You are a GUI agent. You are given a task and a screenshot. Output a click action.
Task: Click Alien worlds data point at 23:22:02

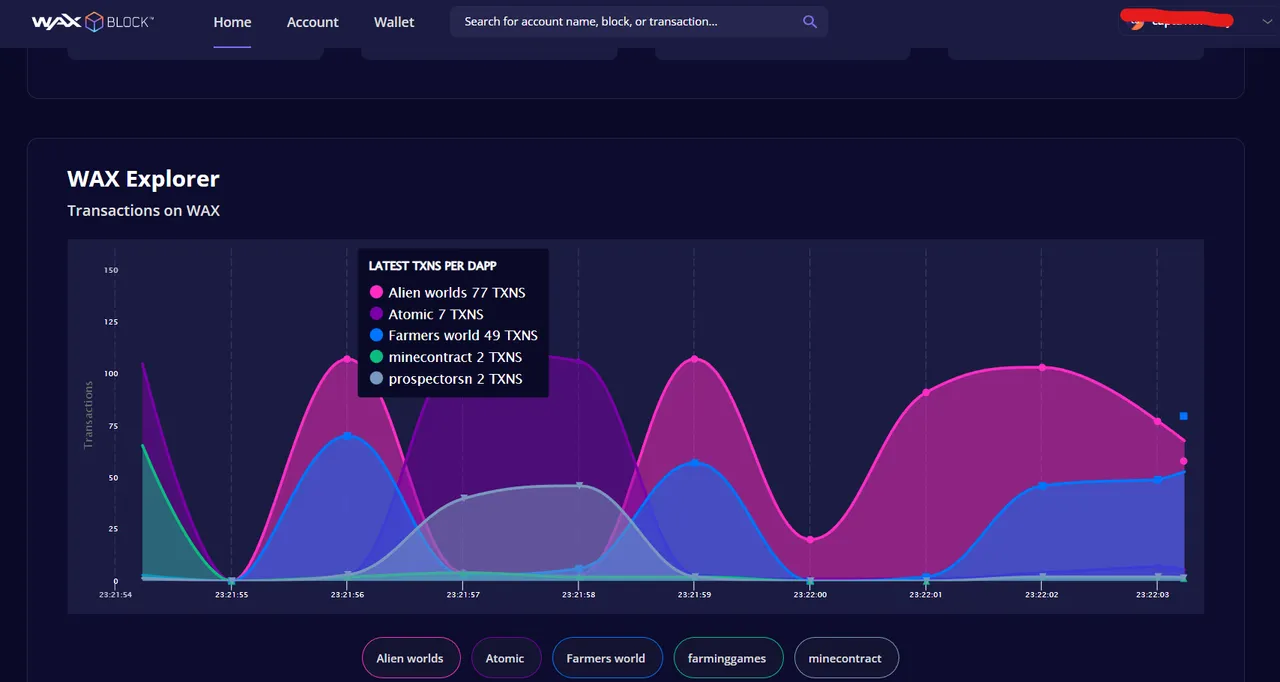pyautogui.click(x=1042, y=367)
